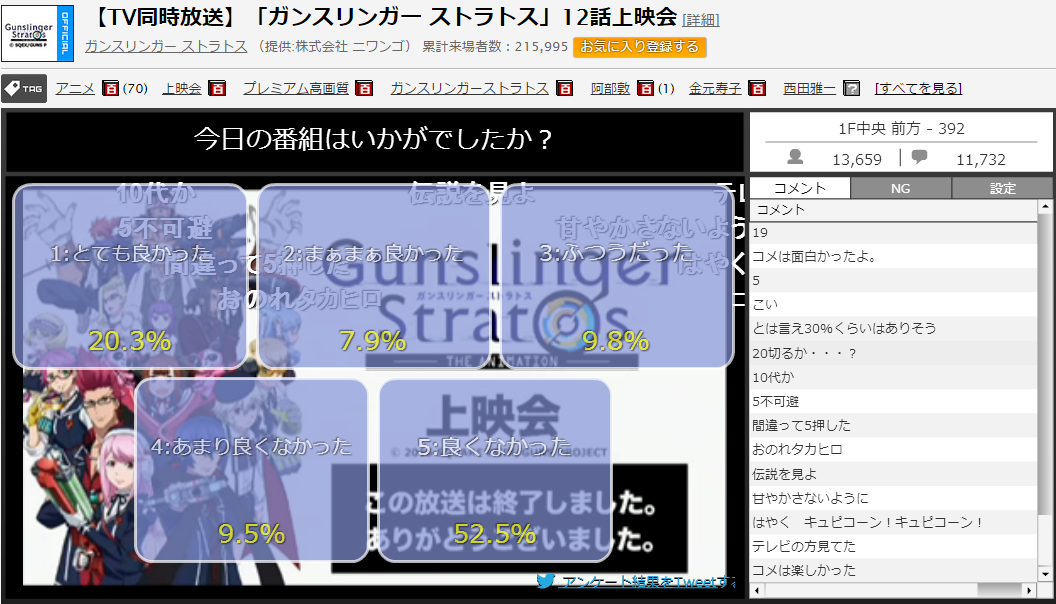The height and width of the screenshot is (604, 1056).
Task: Click the コメント column header
Action: pyautogui.click(x=893, y=210)
